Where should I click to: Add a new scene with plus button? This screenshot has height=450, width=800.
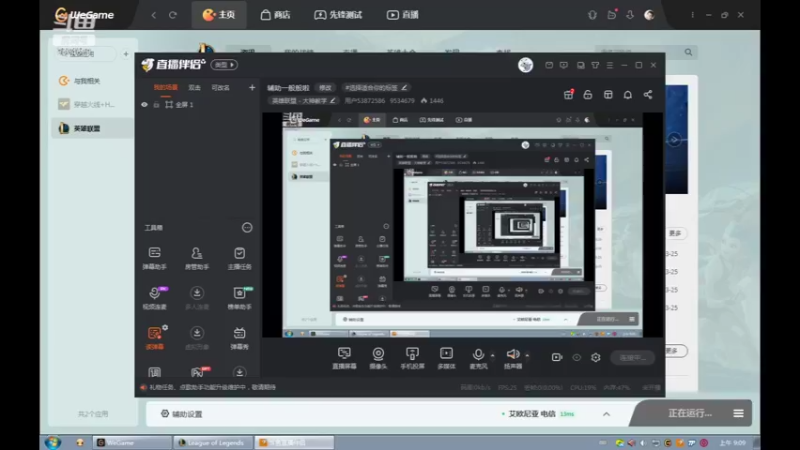tap(252, 88)
